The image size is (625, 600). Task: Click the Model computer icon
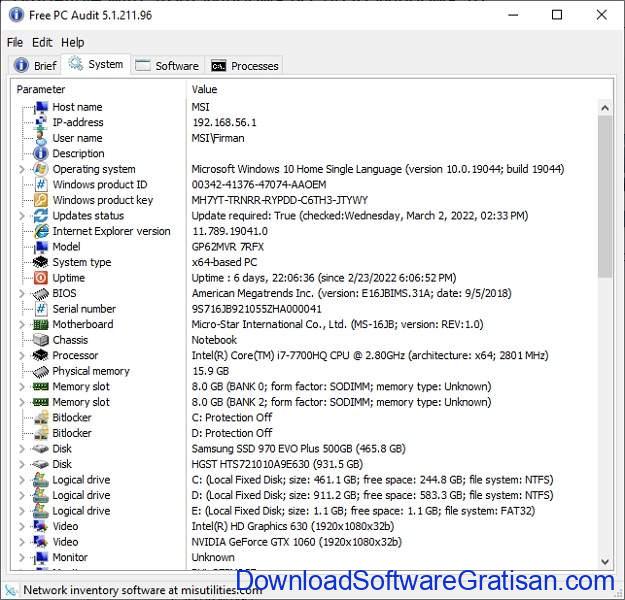pyautogui.click(x=41, y=247)
